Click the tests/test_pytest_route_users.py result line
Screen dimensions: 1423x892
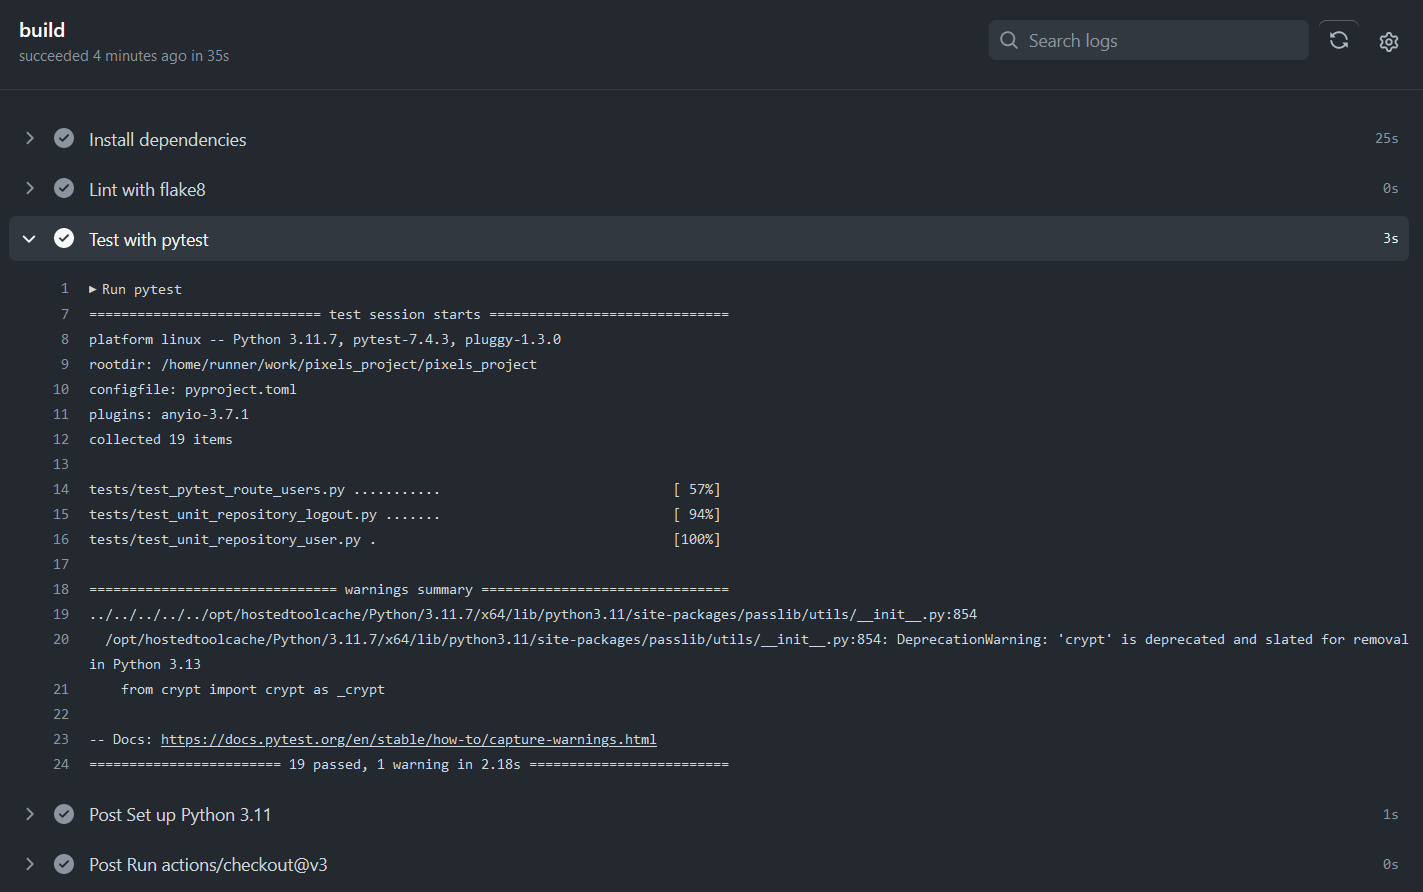tap(404, 489)
